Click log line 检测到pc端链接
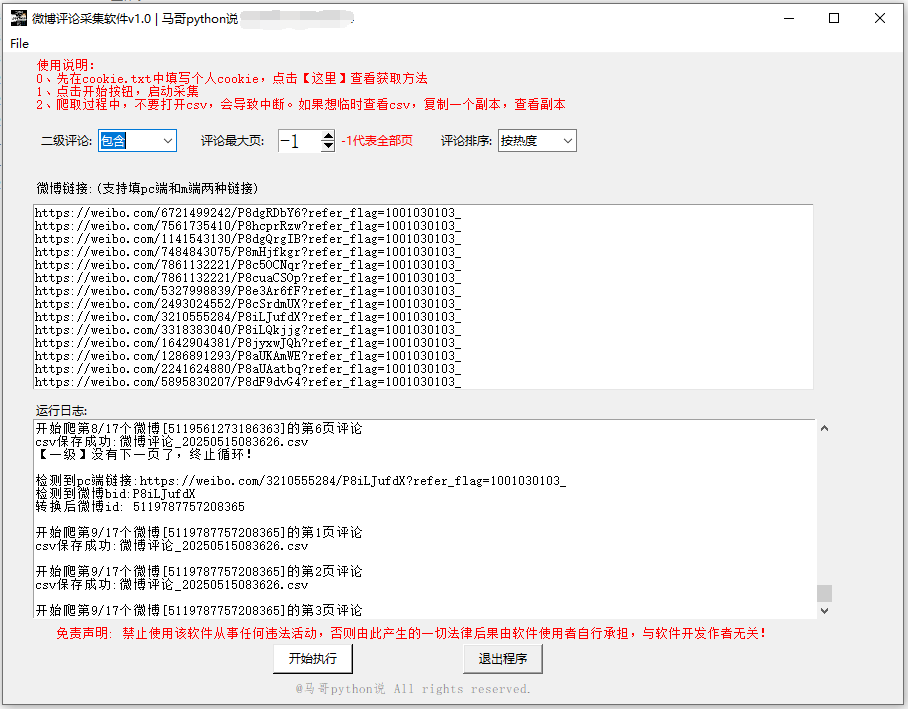 click(x=301, y=481)
